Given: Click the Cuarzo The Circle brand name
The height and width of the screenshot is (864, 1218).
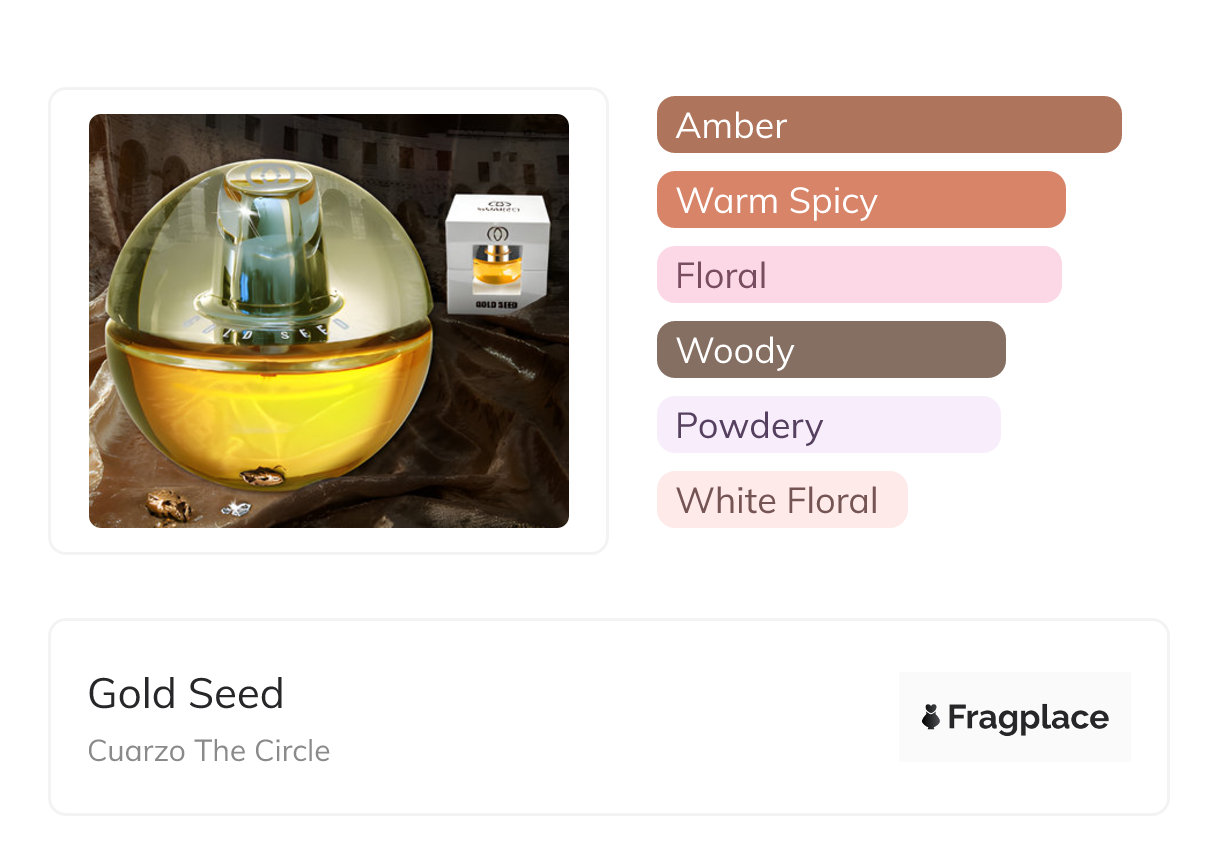Looking at the screenshot, I should pos(209,751).
